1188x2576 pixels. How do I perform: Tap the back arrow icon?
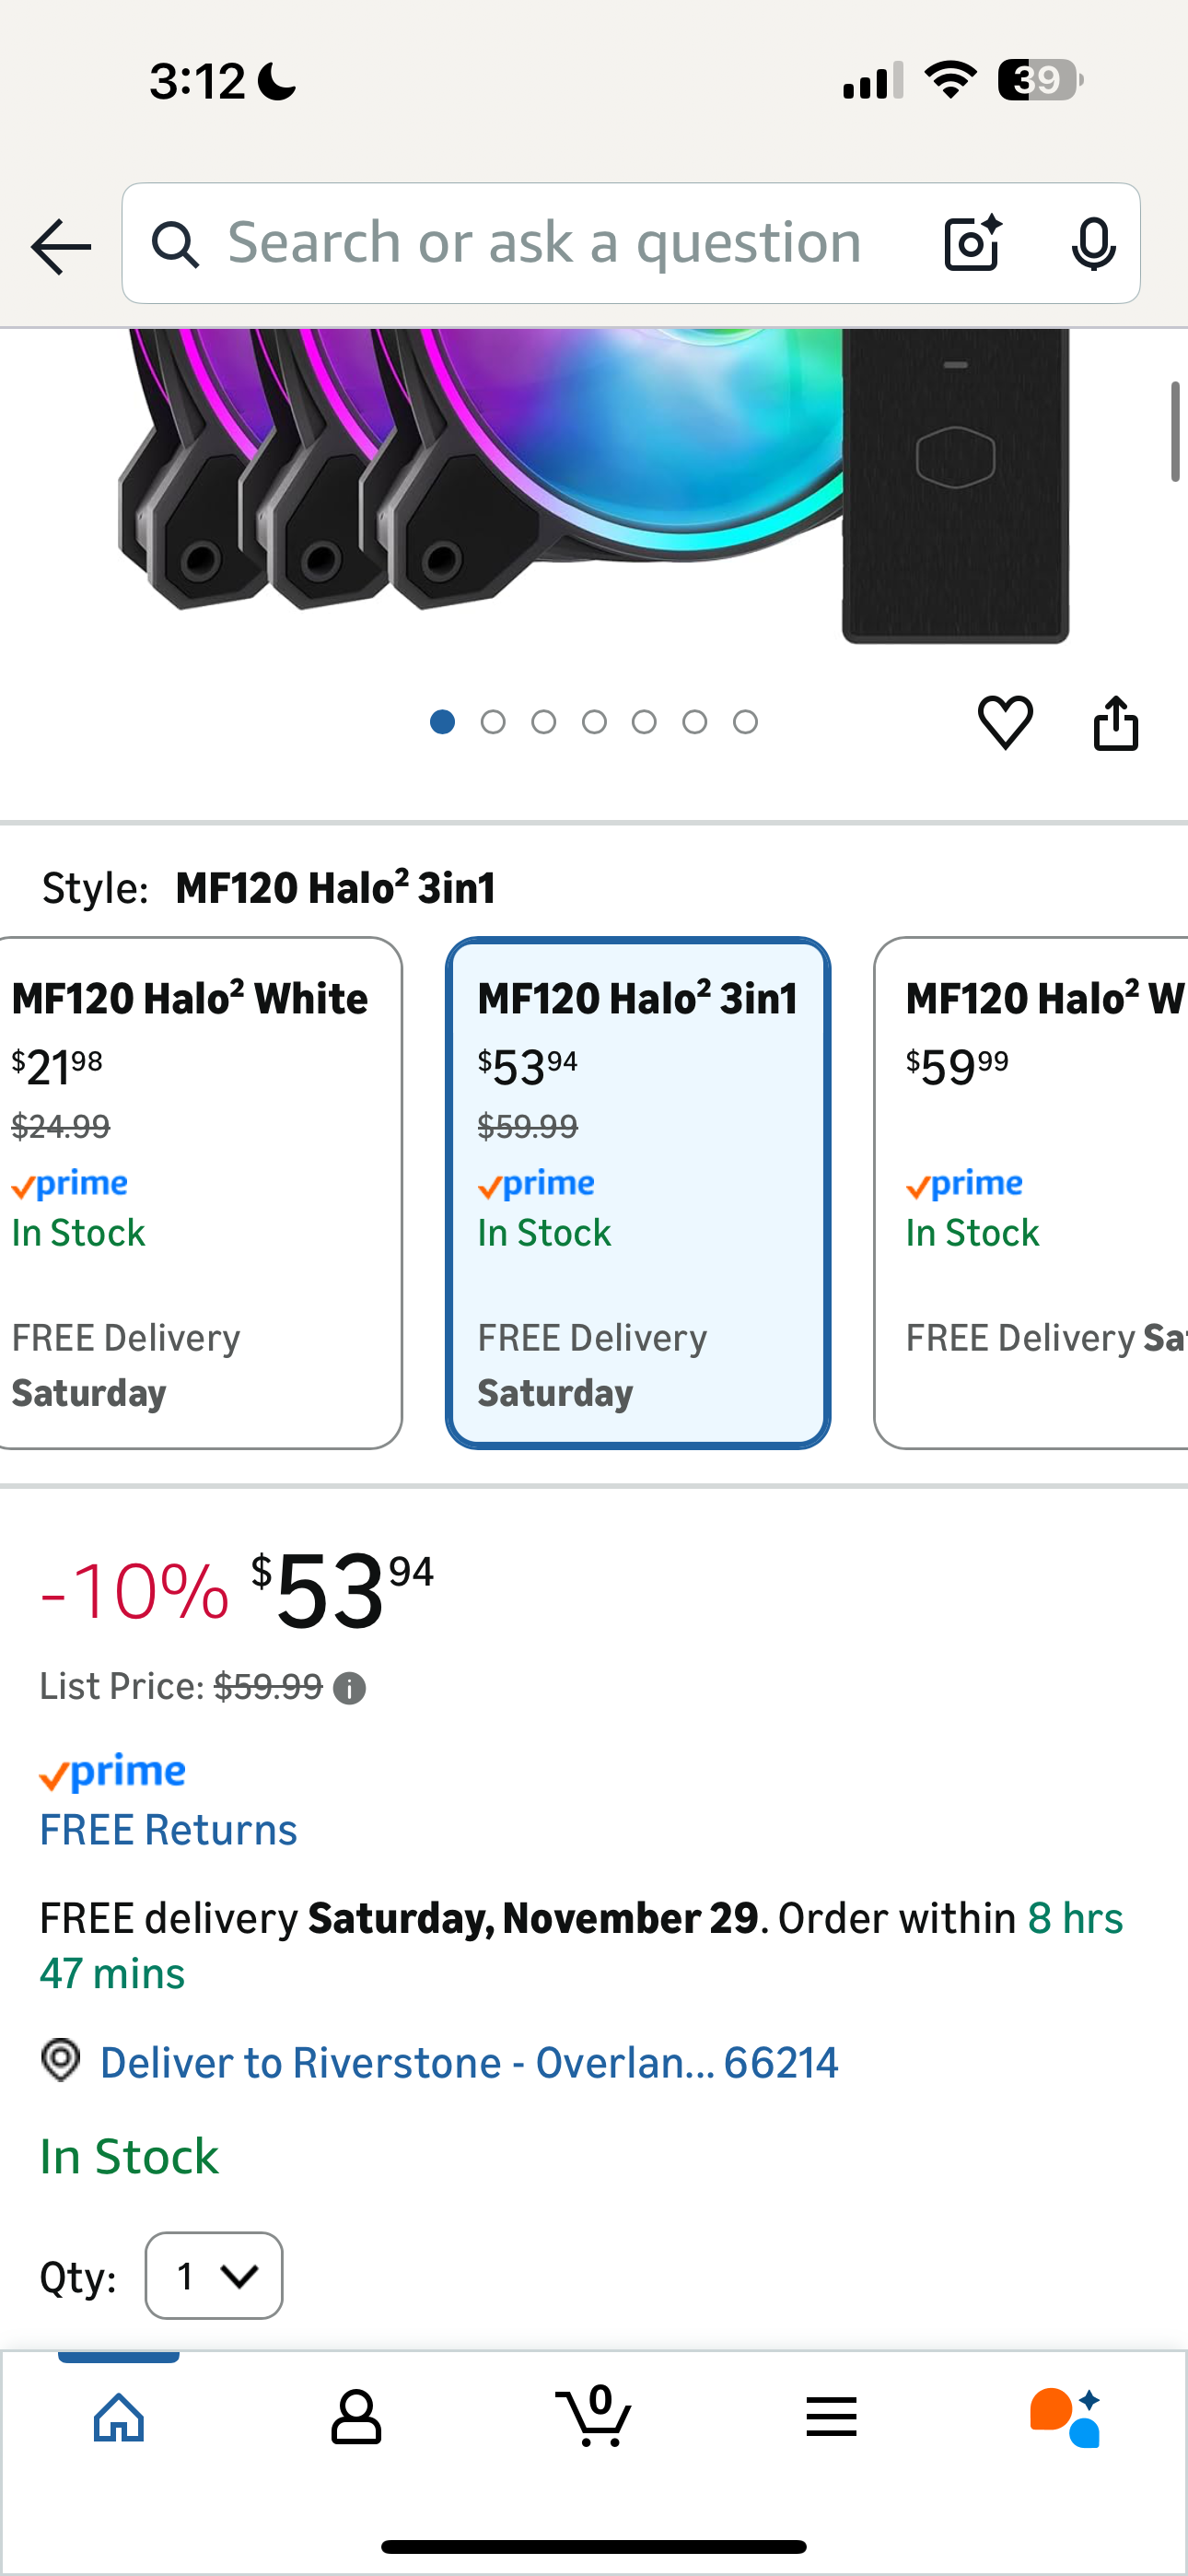(61, 246)
